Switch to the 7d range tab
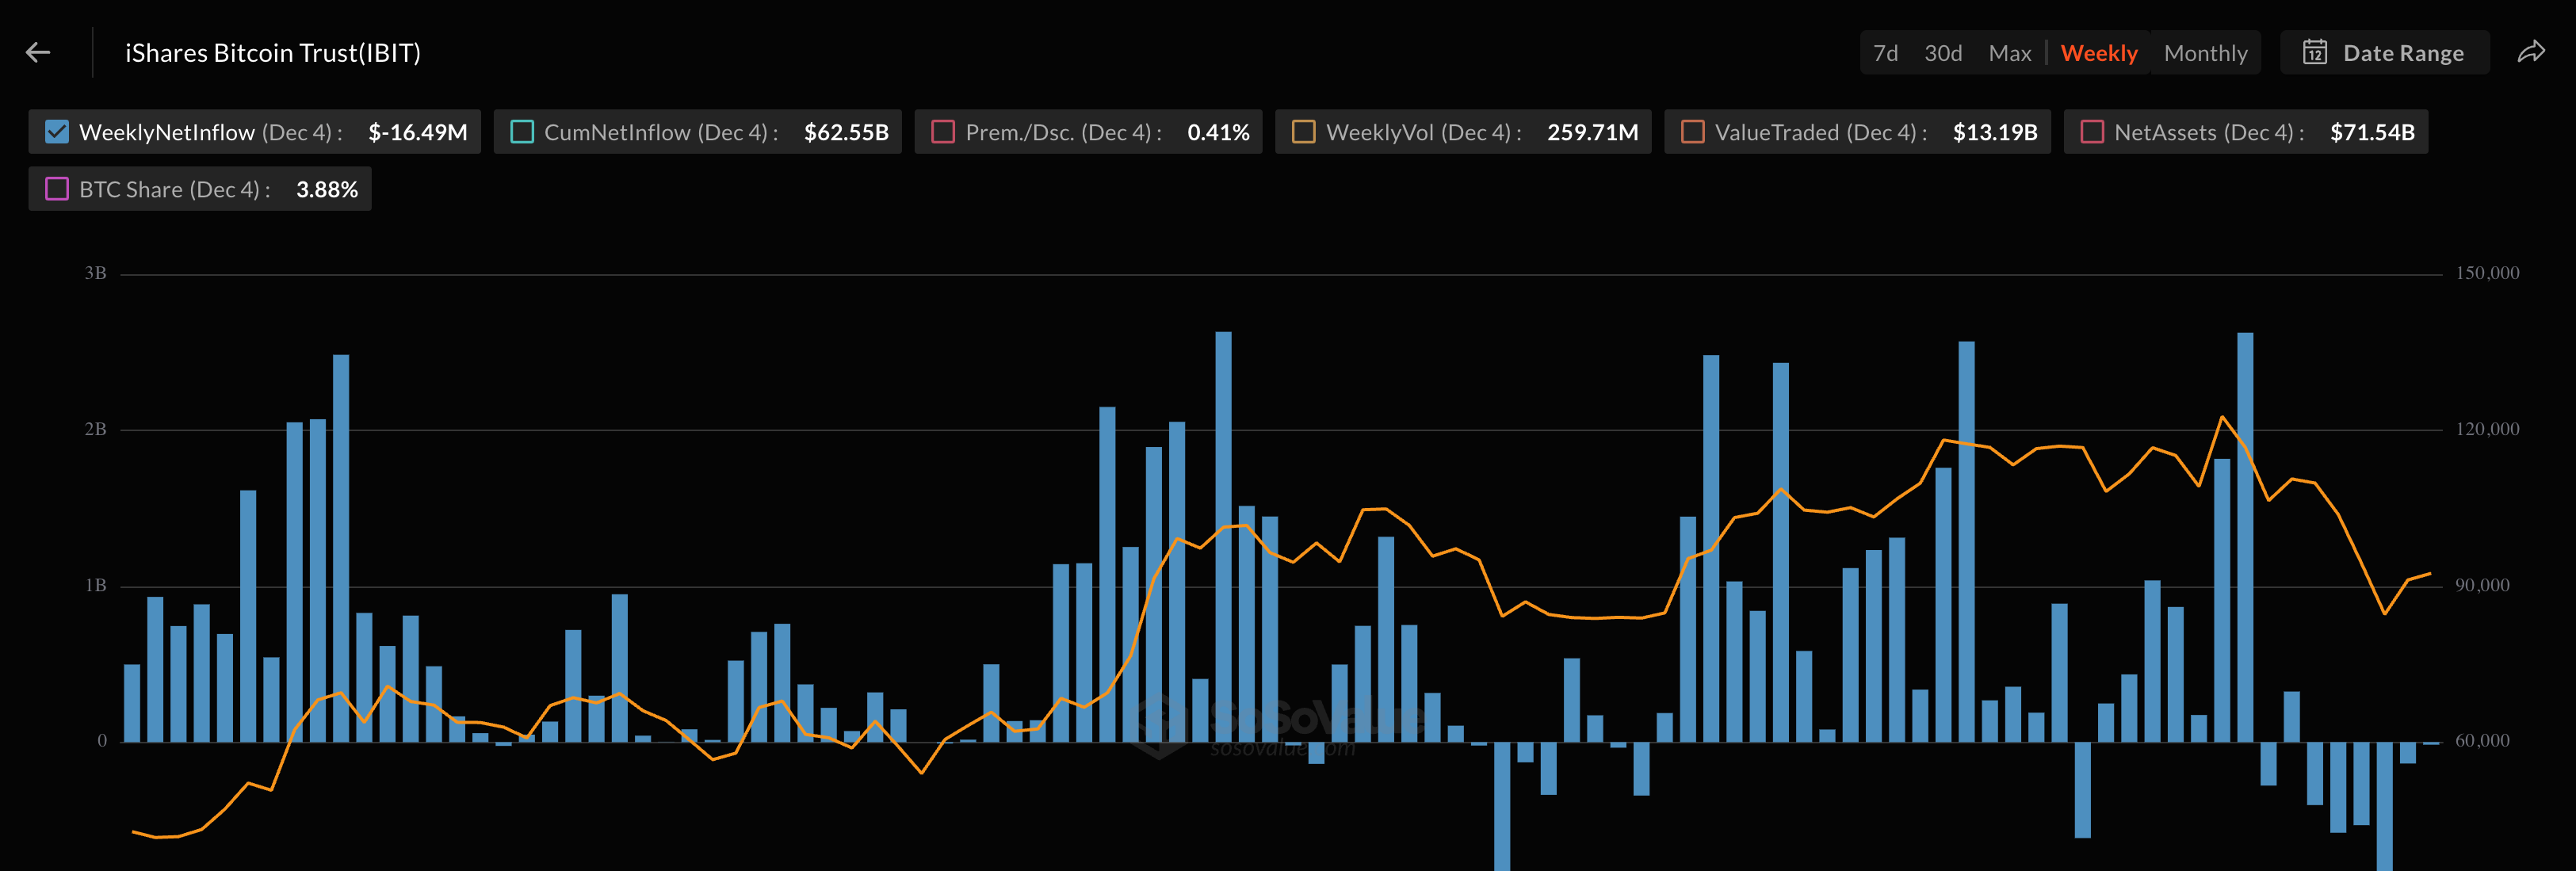2576x871 pixels. point(1885,53)
